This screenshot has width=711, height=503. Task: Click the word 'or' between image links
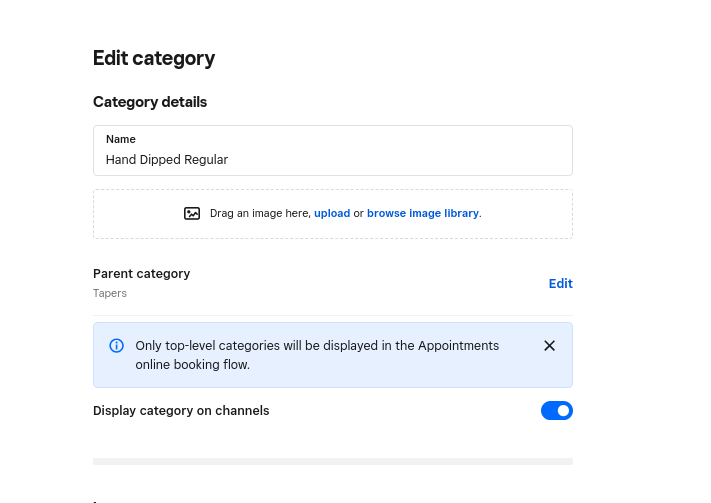(358, 213)
